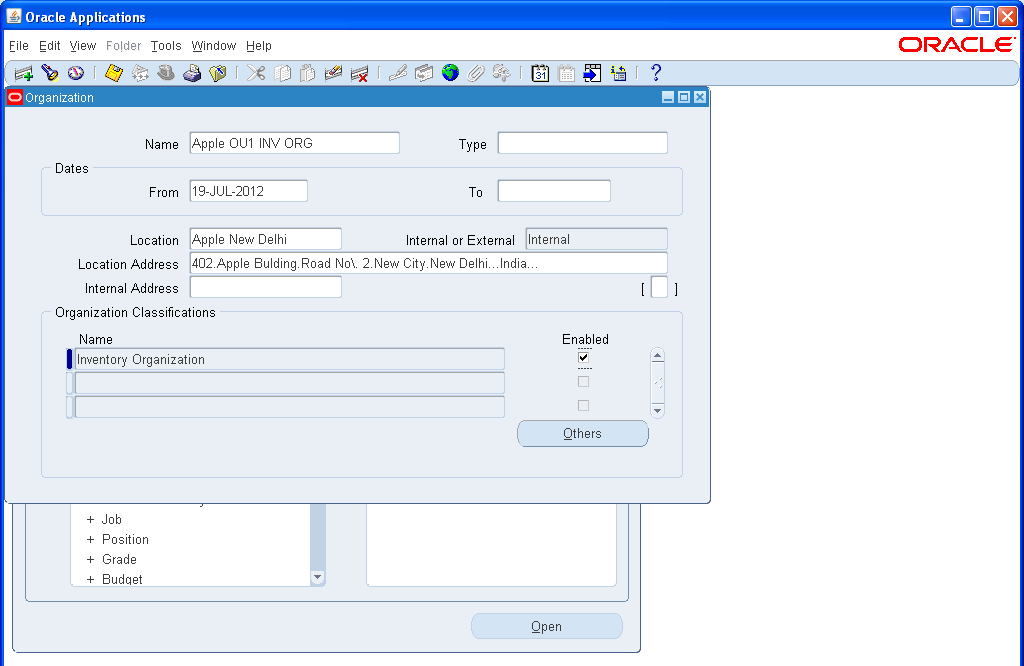Open the View menu

click(x=83, y=46)
